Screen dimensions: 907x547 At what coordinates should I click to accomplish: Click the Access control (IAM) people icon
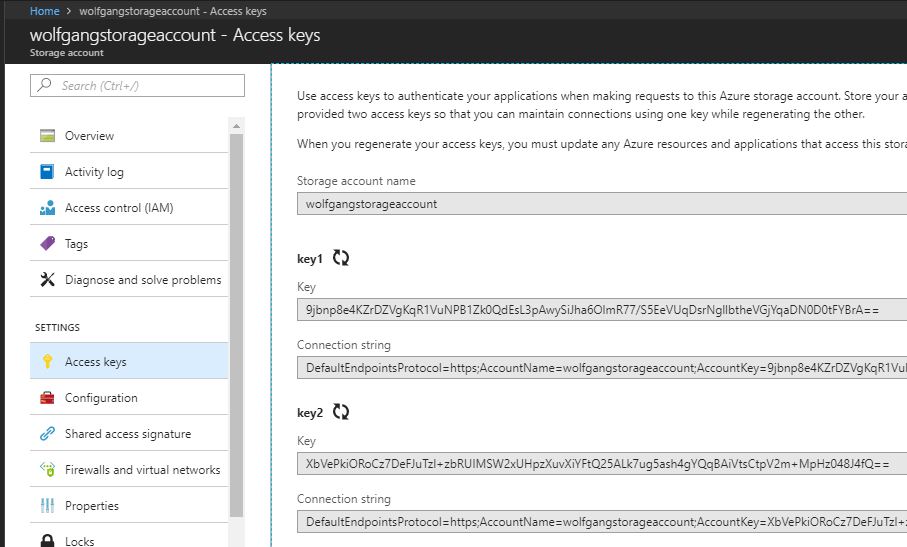click(47, 208)
